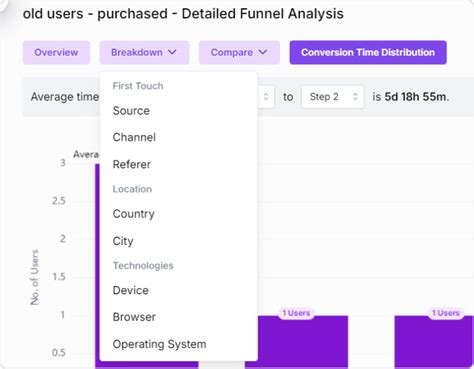
Task: Click the First Touch group header
Action: (x=138, y=86)
